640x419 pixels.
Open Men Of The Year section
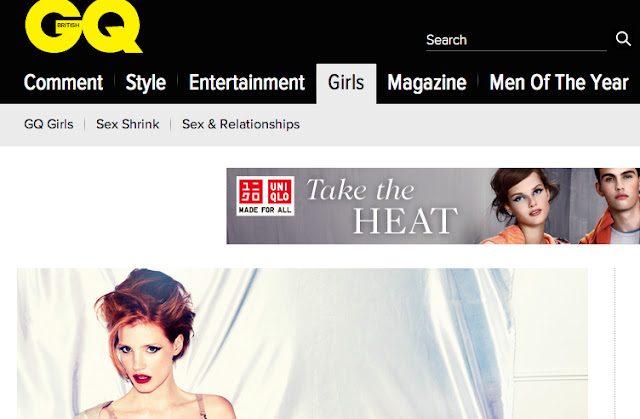[559, 83]
